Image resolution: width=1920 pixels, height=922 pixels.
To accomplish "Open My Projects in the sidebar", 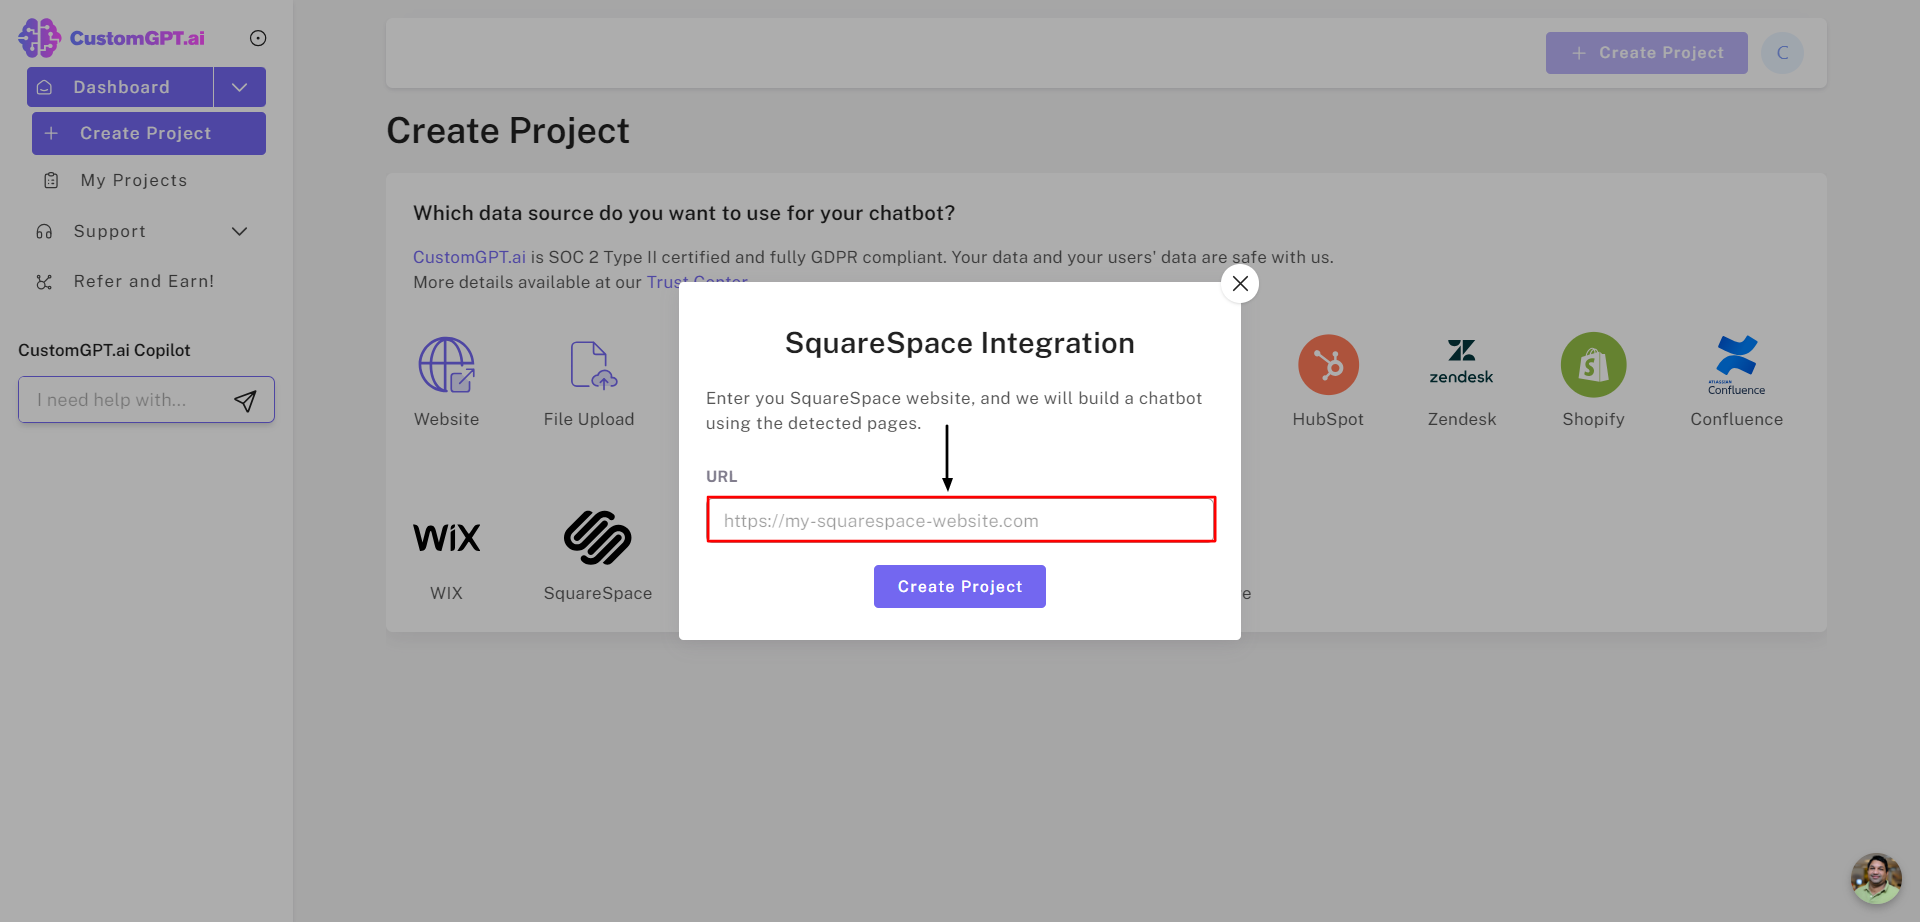I will pos(134,180).
